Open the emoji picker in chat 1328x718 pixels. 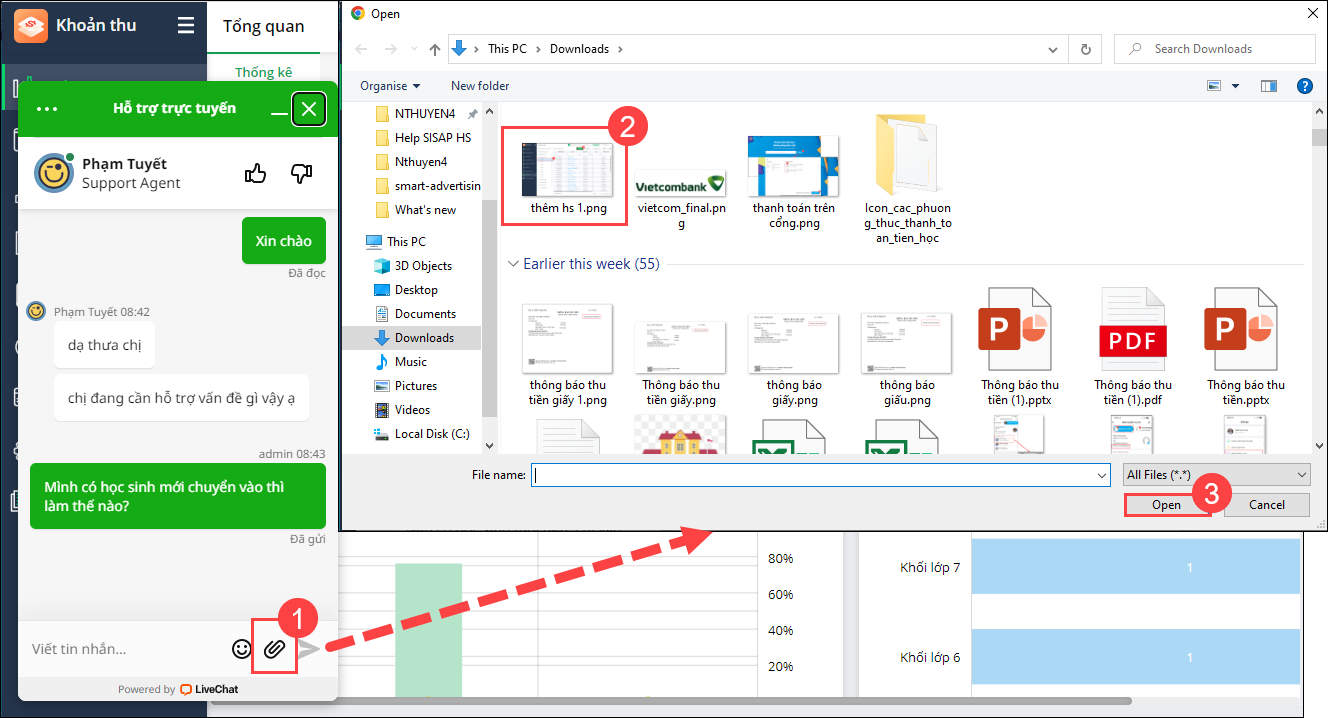pyautogui.click(x=241, y=649)
